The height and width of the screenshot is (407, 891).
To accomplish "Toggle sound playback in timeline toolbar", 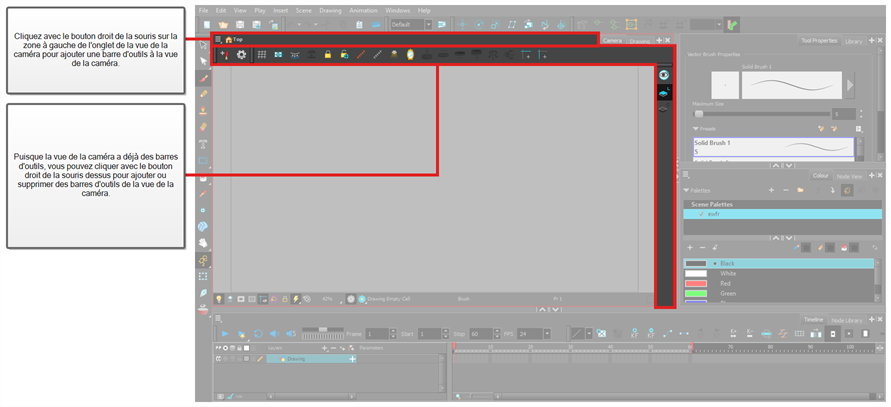I will (x=274, y=334).
